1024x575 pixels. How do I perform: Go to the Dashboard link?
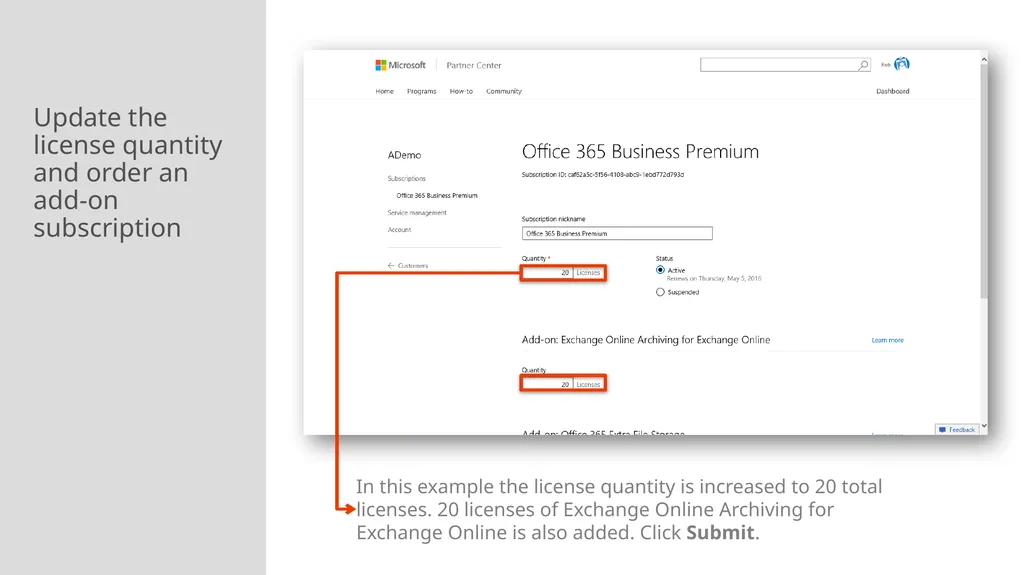(893, 91)
